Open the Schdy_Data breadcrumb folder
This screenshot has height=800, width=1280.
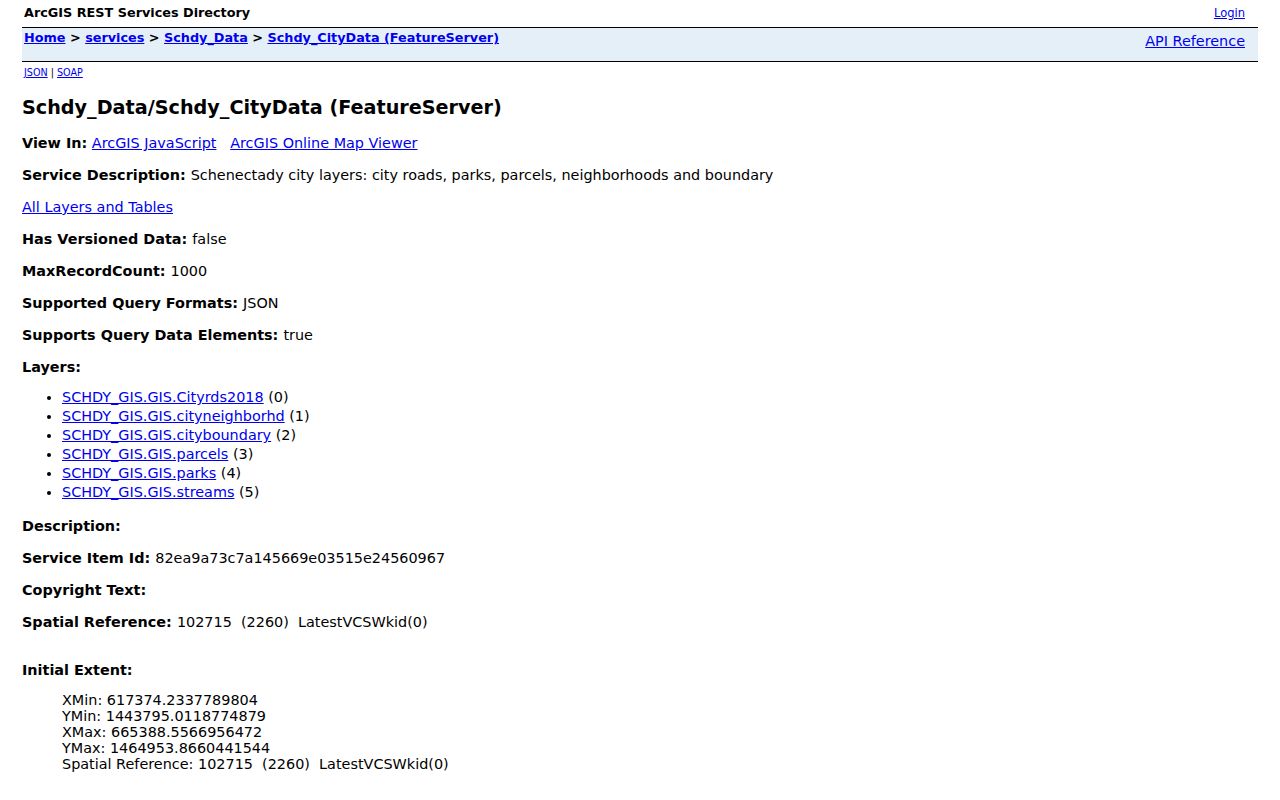pos(206,38)
